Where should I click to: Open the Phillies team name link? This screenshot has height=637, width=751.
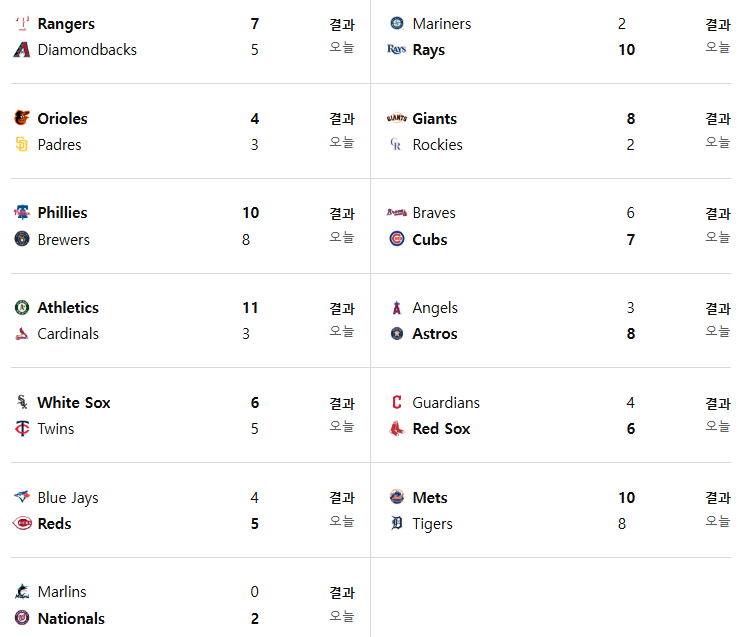coord(62,213)
